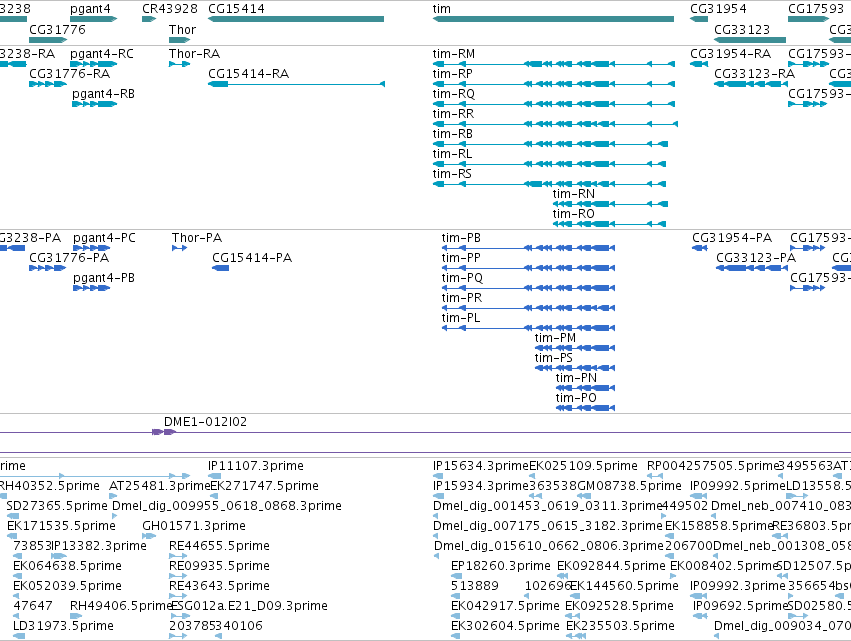851x641 pixels.
Task: Select protein tim-PO
Action: pyautogui.click(x=586, y=408)
